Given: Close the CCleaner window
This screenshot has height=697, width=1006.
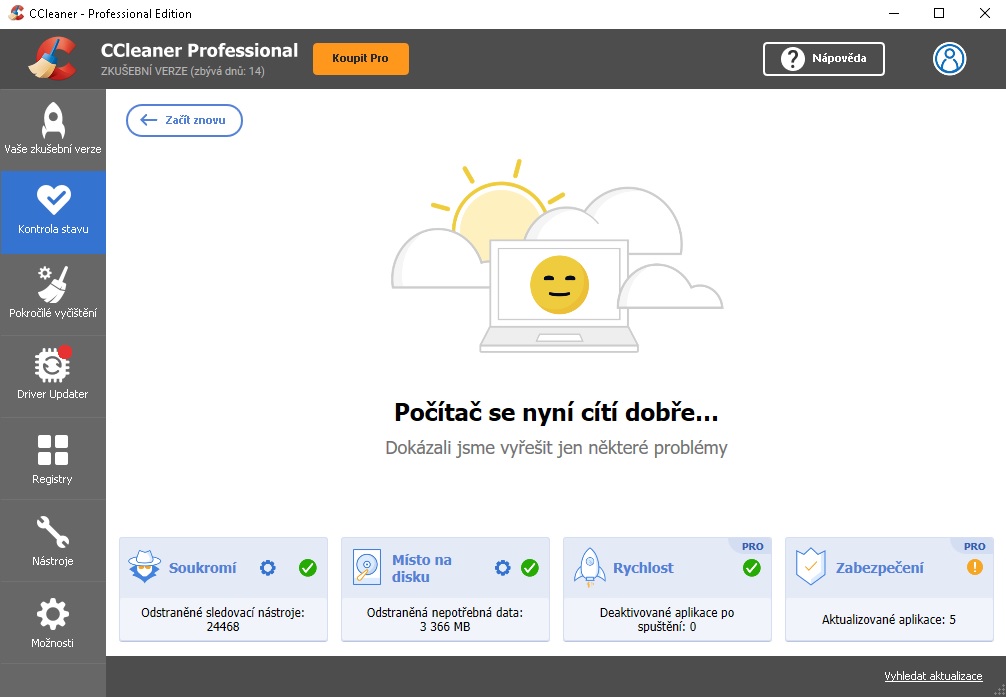Looking at the screenshot, I should pos(984,13).
